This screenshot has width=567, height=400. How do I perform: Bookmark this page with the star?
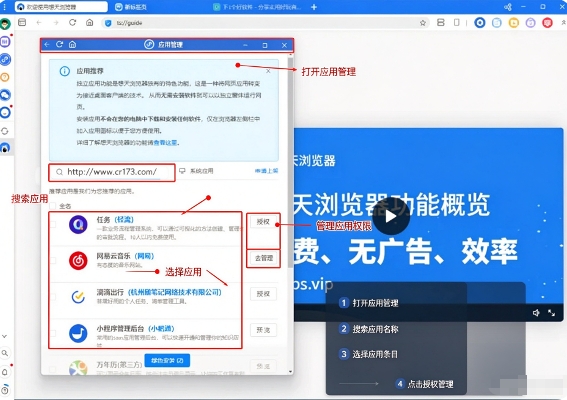[422, 23]
